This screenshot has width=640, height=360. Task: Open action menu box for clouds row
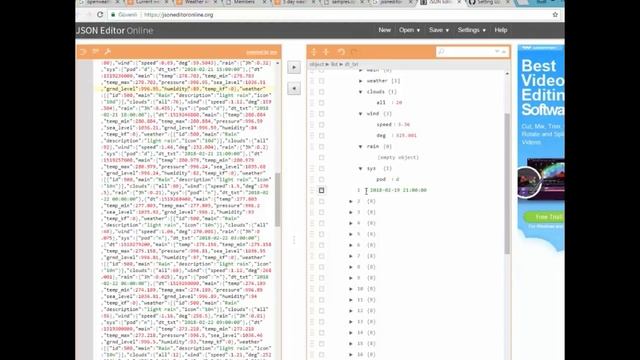(322, 92)
